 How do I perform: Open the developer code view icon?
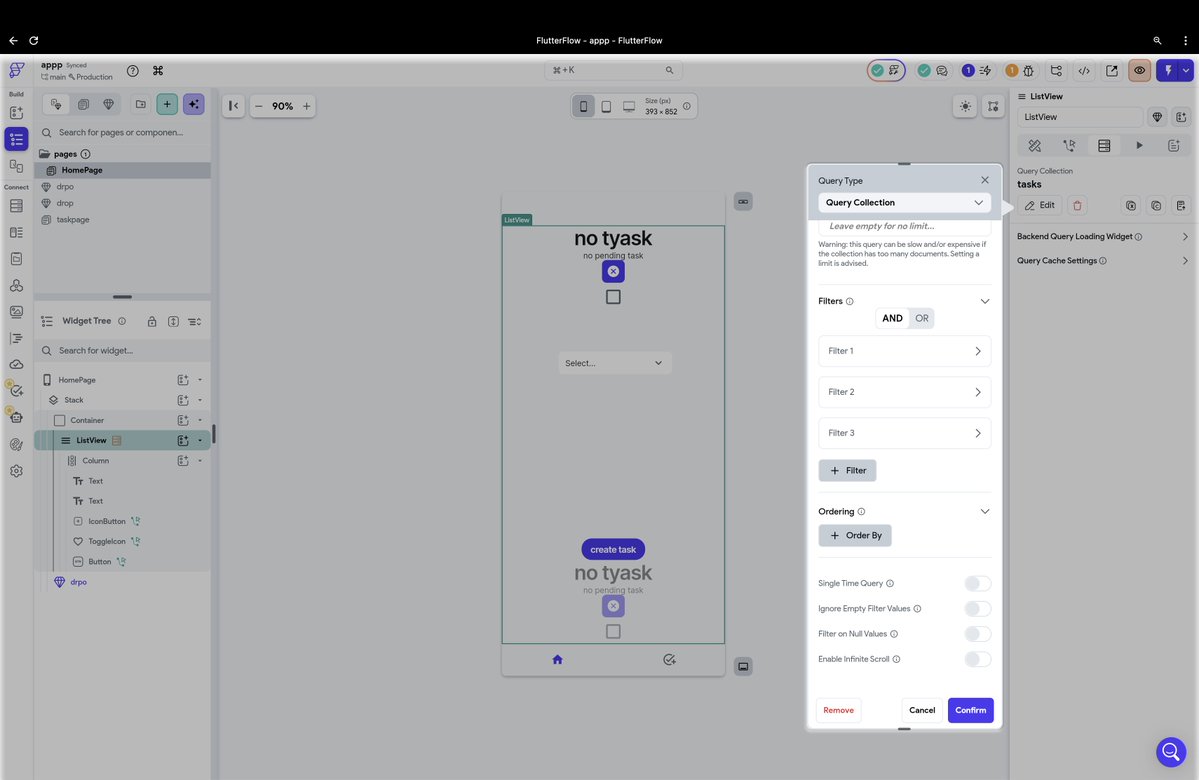[x=1084, y=70]
